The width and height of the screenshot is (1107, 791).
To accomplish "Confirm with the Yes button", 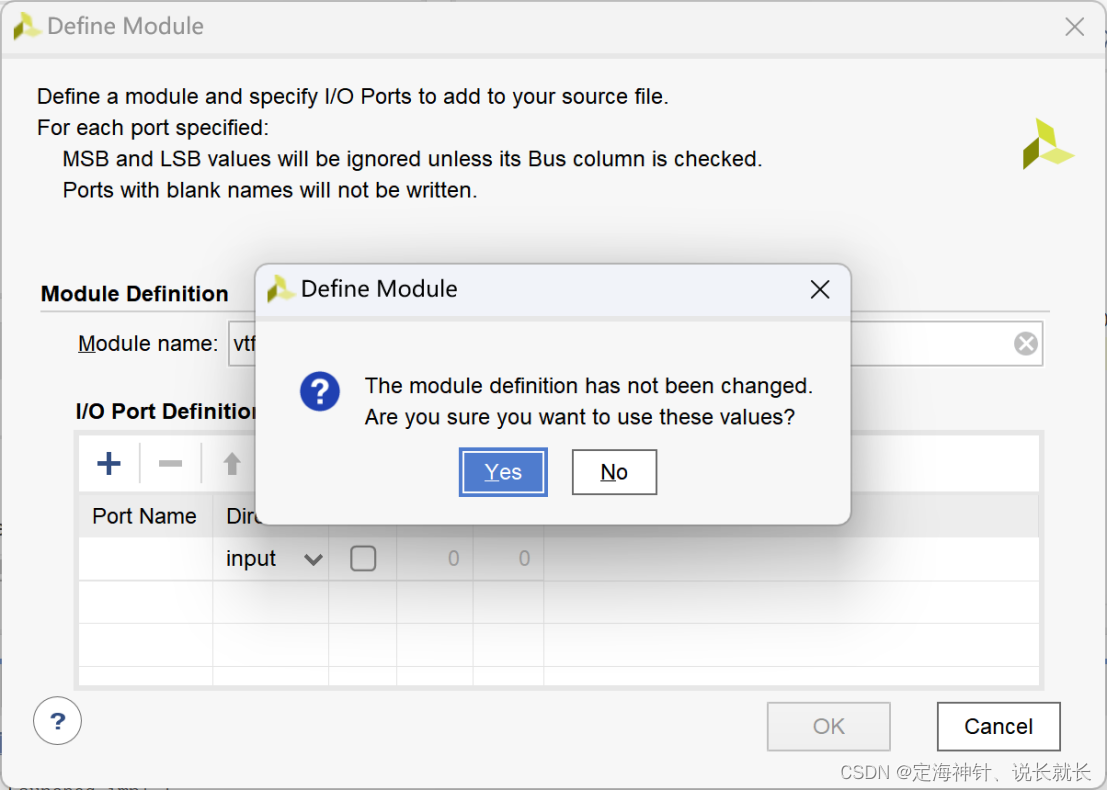I will coord(503,472).
